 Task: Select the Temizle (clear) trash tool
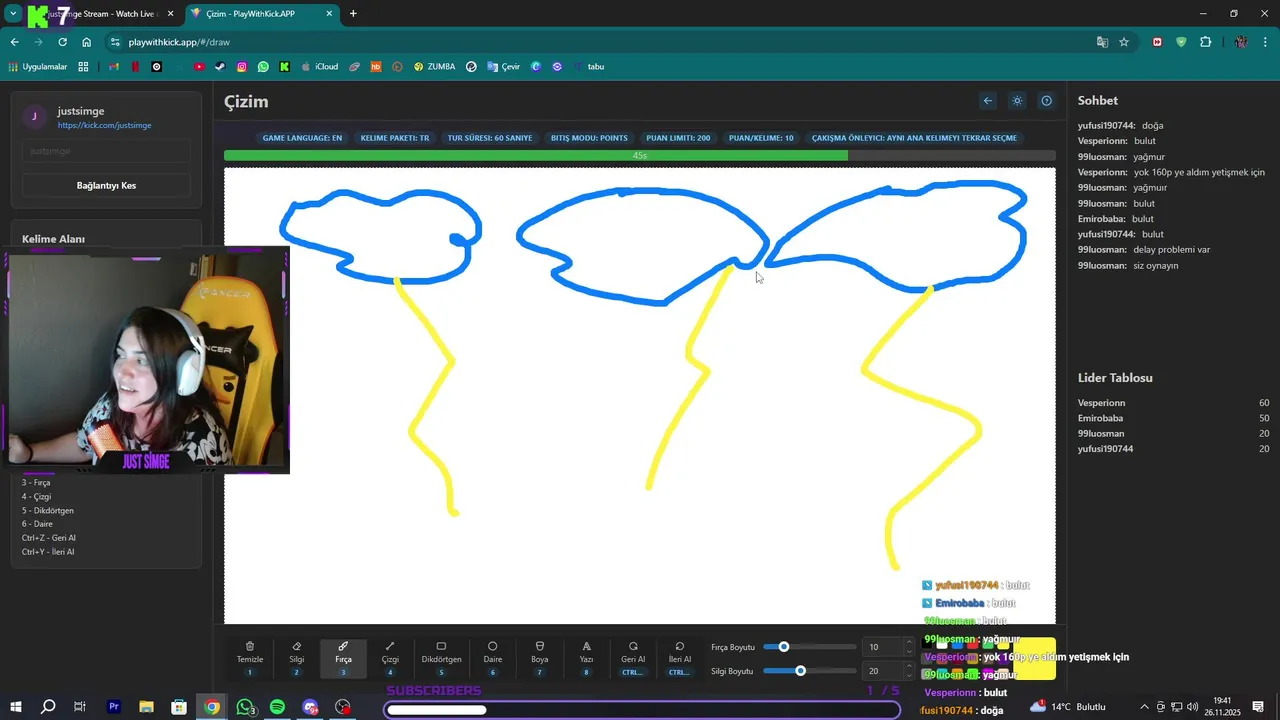(x=250, y=658)
